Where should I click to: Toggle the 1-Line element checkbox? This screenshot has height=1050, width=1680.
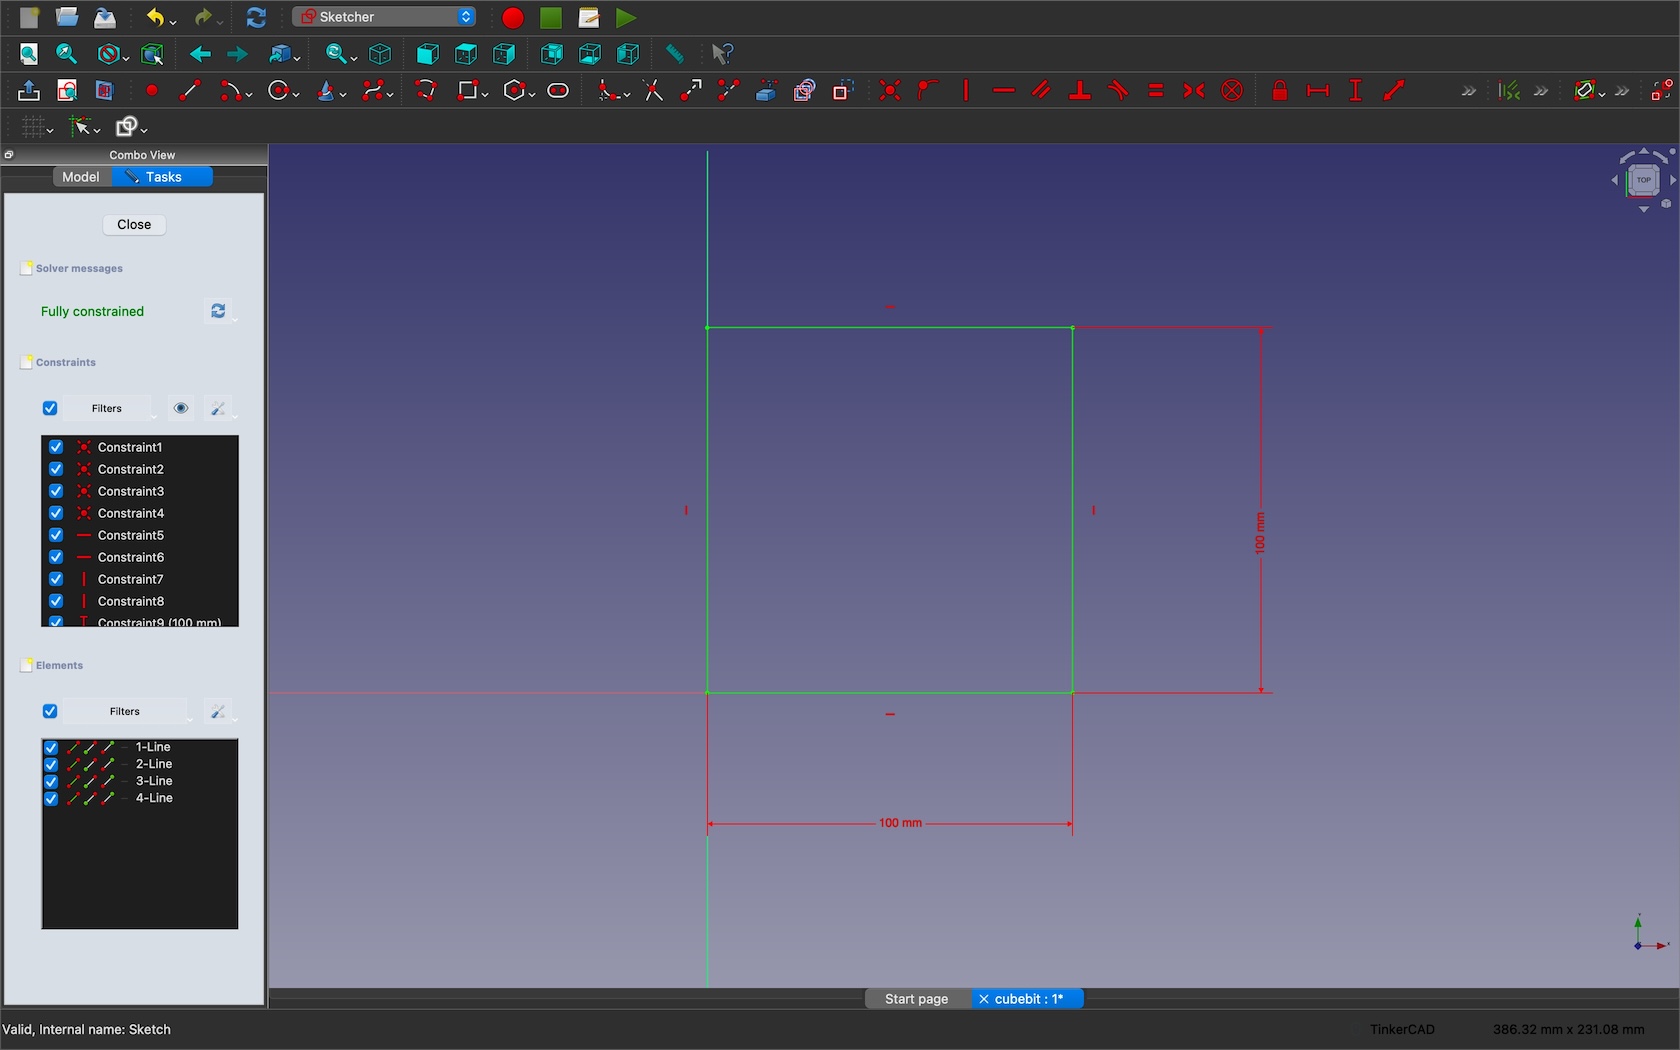pyautogui.click(x=51, y=747)
